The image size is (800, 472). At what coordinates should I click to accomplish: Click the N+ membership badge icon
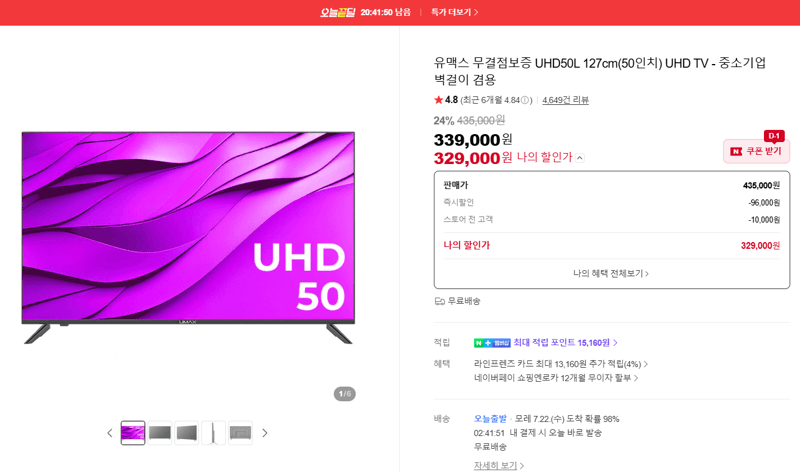tap(492, 343)
